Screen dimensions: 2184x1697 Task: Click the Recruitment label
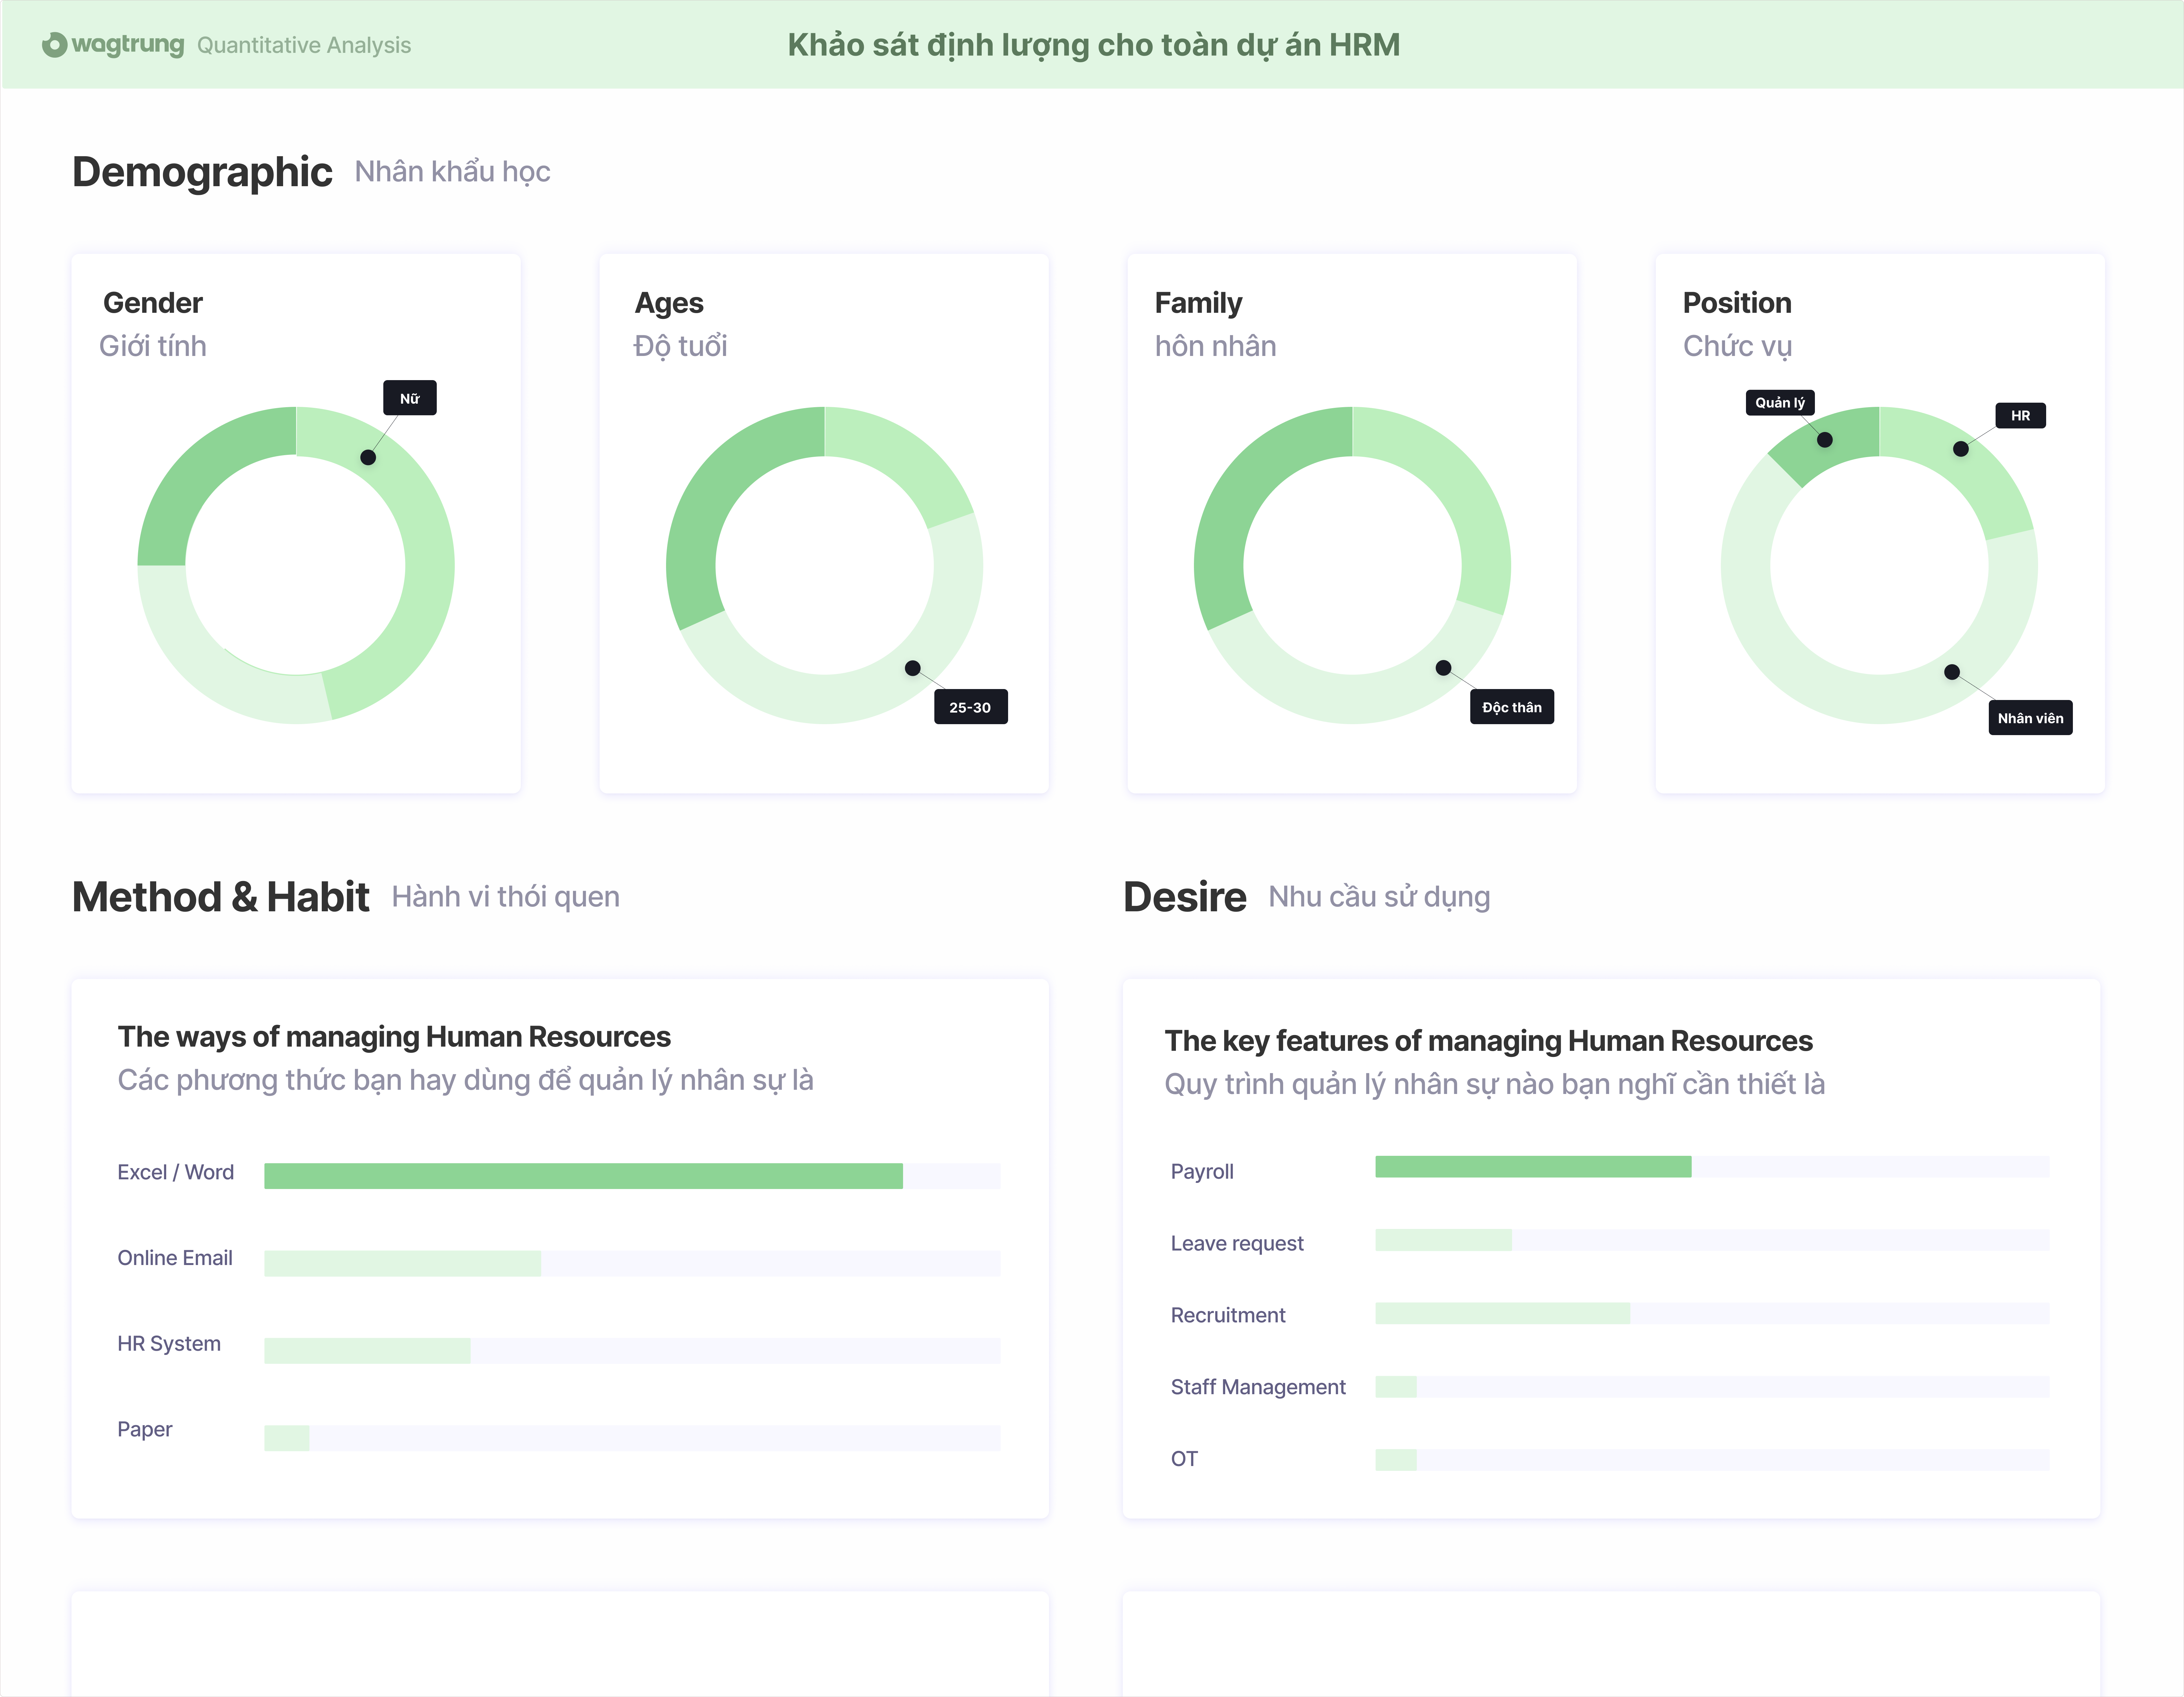click(x=1228, y=1315)
